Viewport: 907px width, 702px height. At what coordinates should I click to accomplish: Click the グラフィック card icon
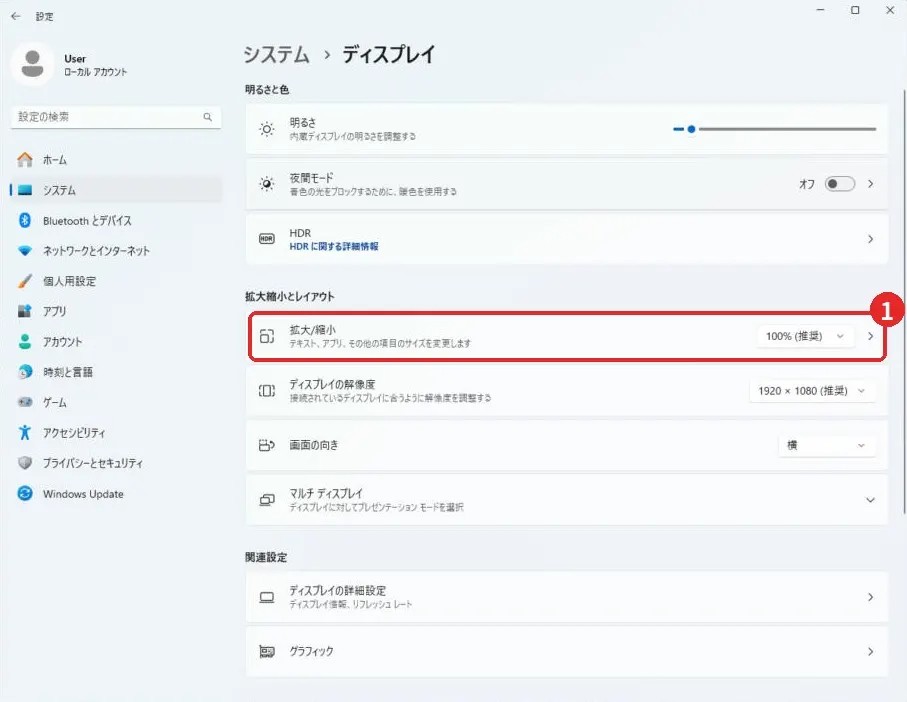pos(267,652)
